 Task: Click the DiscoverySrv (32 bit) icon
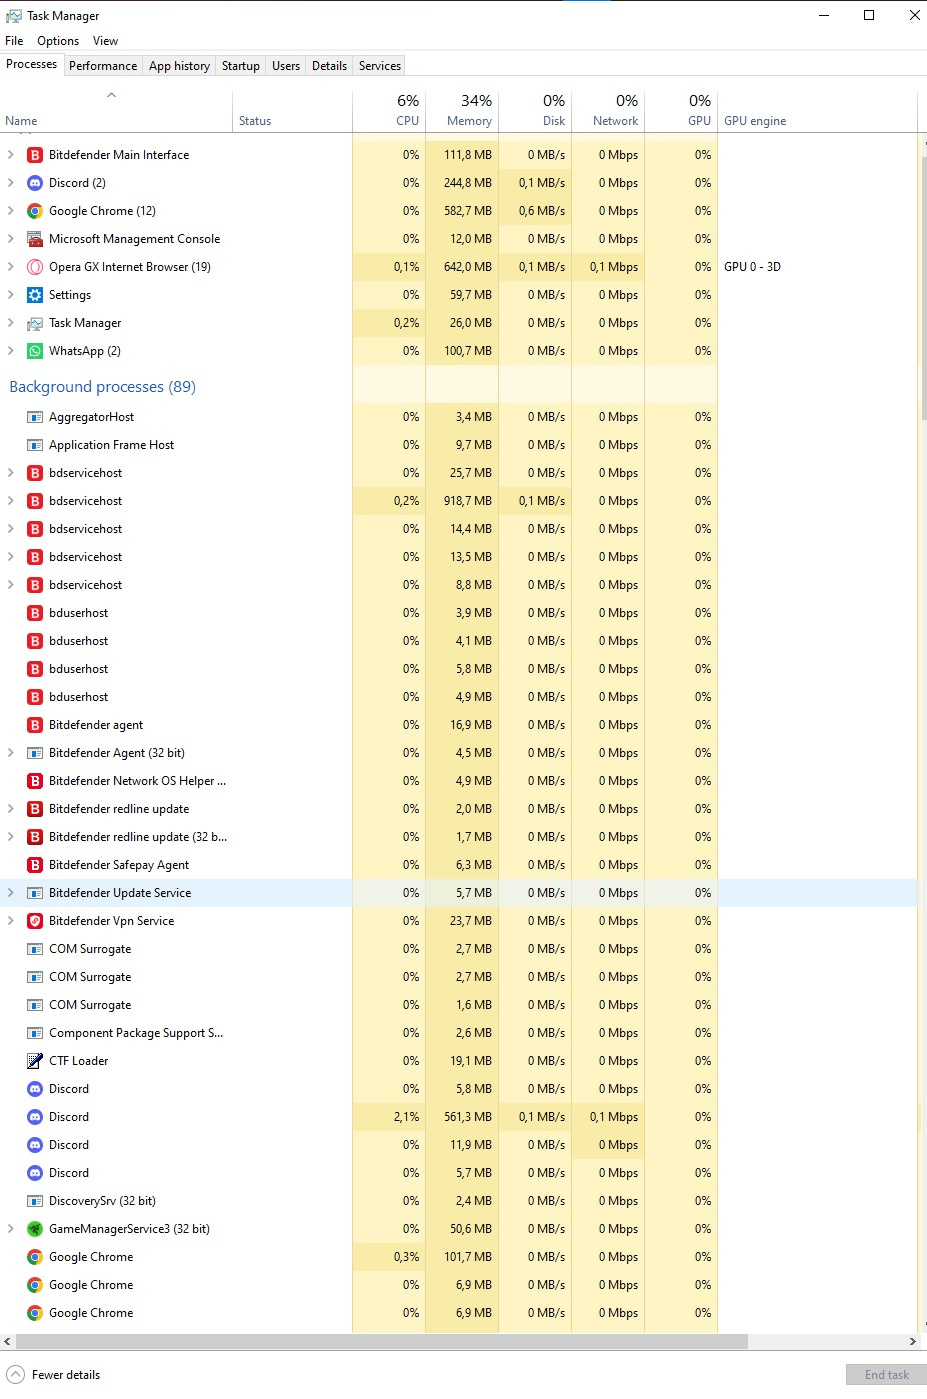pos(35,1201)
